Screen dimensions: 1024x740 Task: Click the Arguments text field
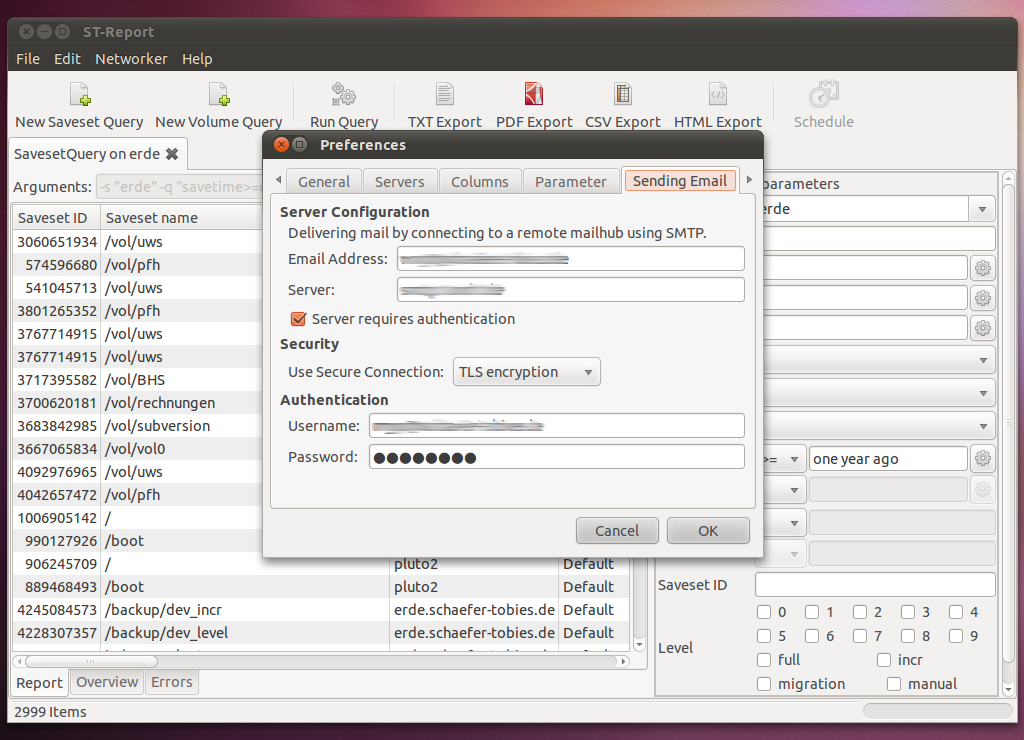(x=179, y=187)
